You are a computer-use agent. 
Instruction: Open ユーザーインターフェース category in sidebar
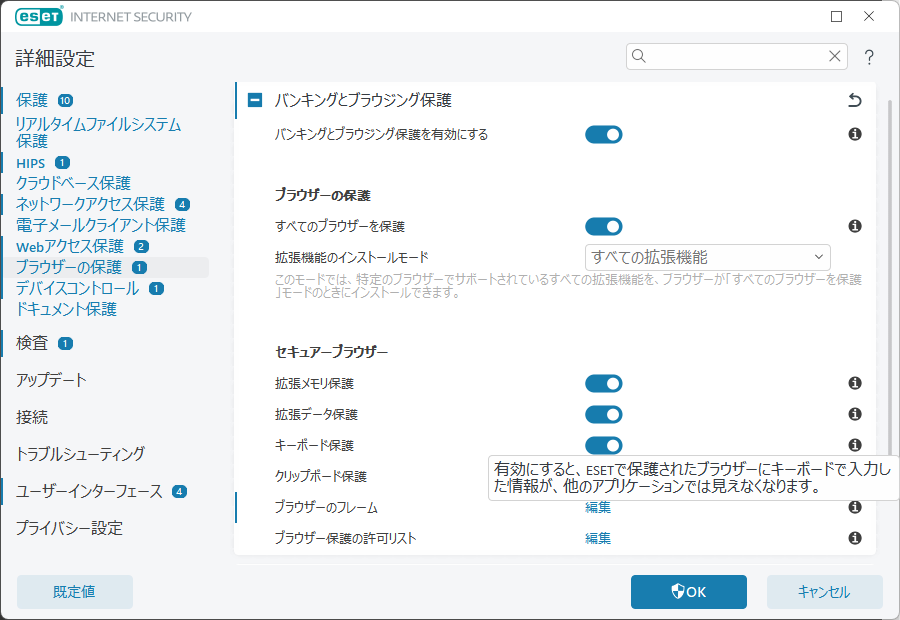(x=89, y=491)
